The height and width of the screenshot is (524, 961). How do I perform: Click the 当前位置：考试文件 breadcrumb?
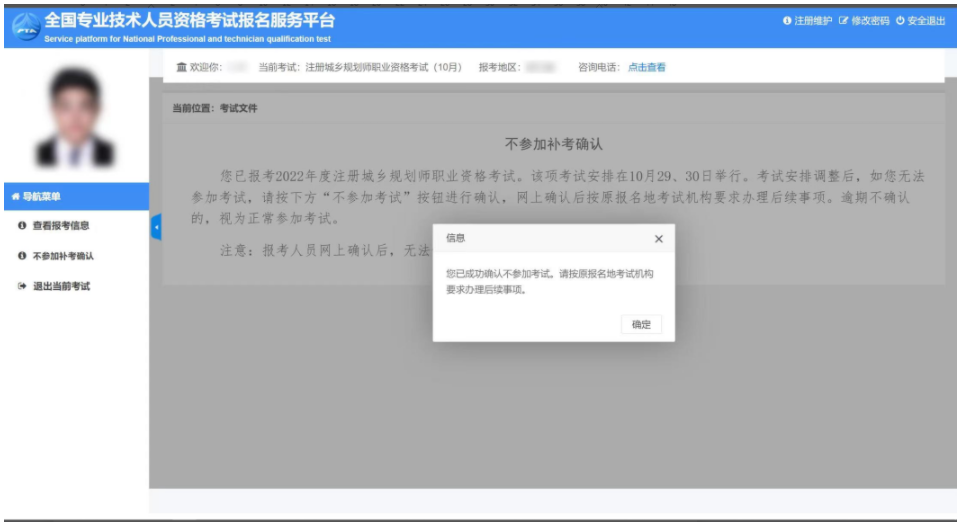(x=215, y=108)
